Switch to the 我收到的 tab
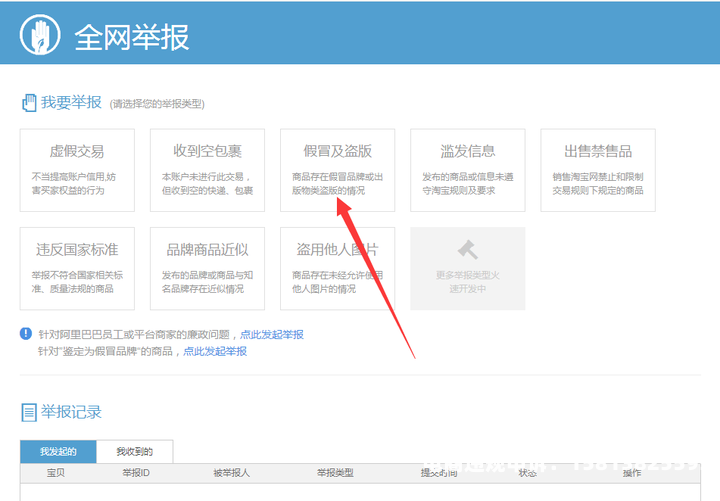The width and height of the screenshot is (720, 501). (135, 452)
